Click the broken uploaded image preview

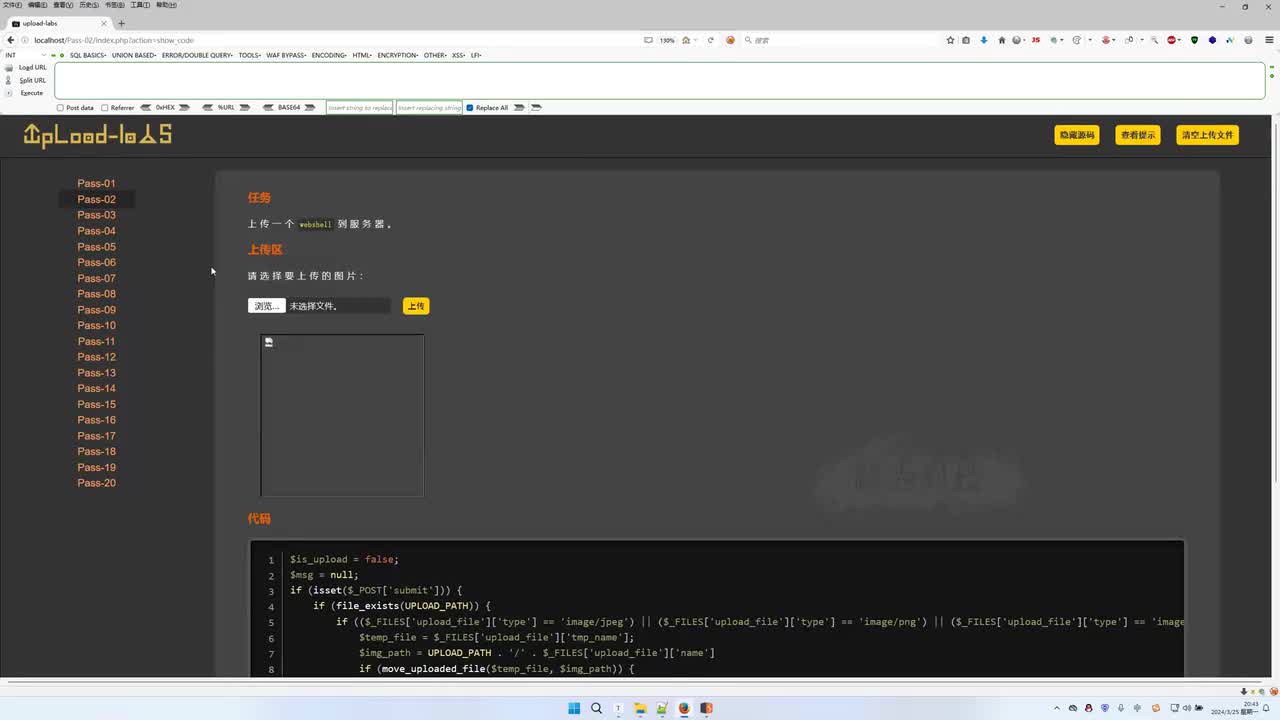point(342,415)
